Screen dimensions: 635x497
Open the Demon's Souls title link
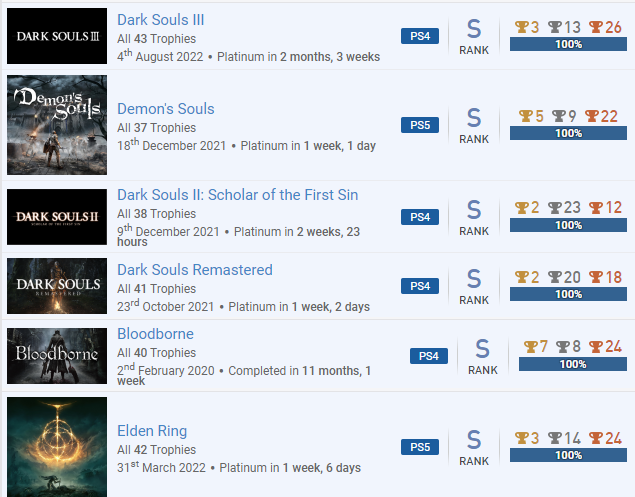[166, 109]
